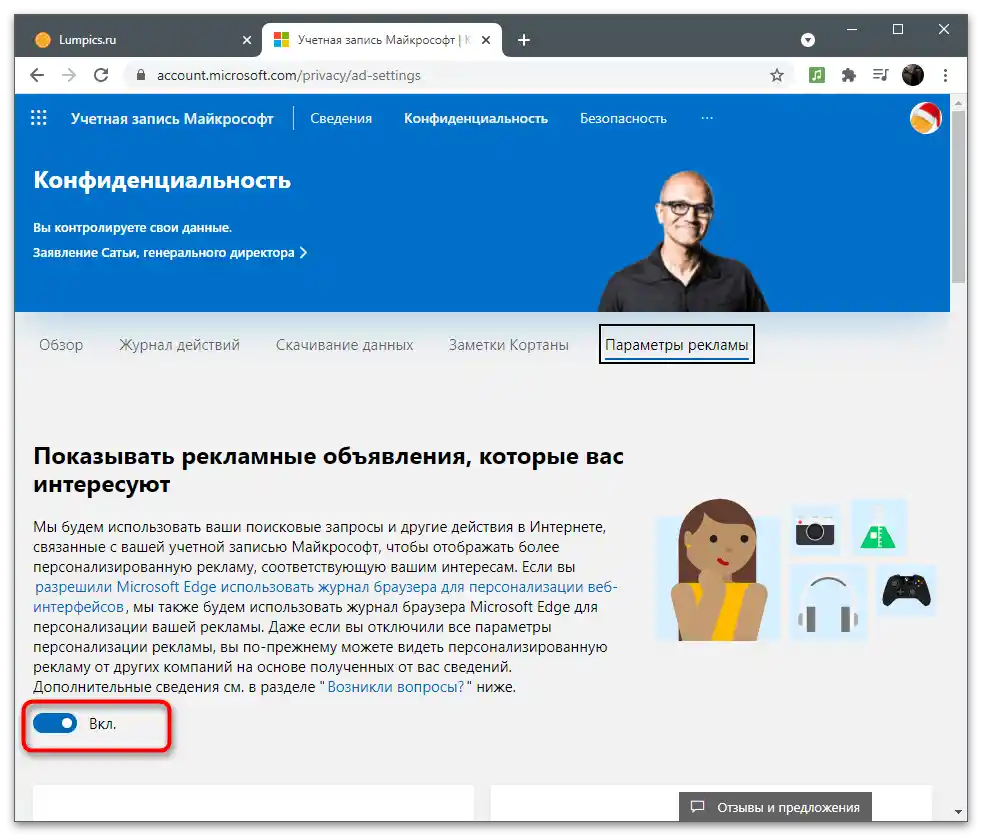Maximize the browser window
The image size is (982, 836).
[x=897, y=29]
